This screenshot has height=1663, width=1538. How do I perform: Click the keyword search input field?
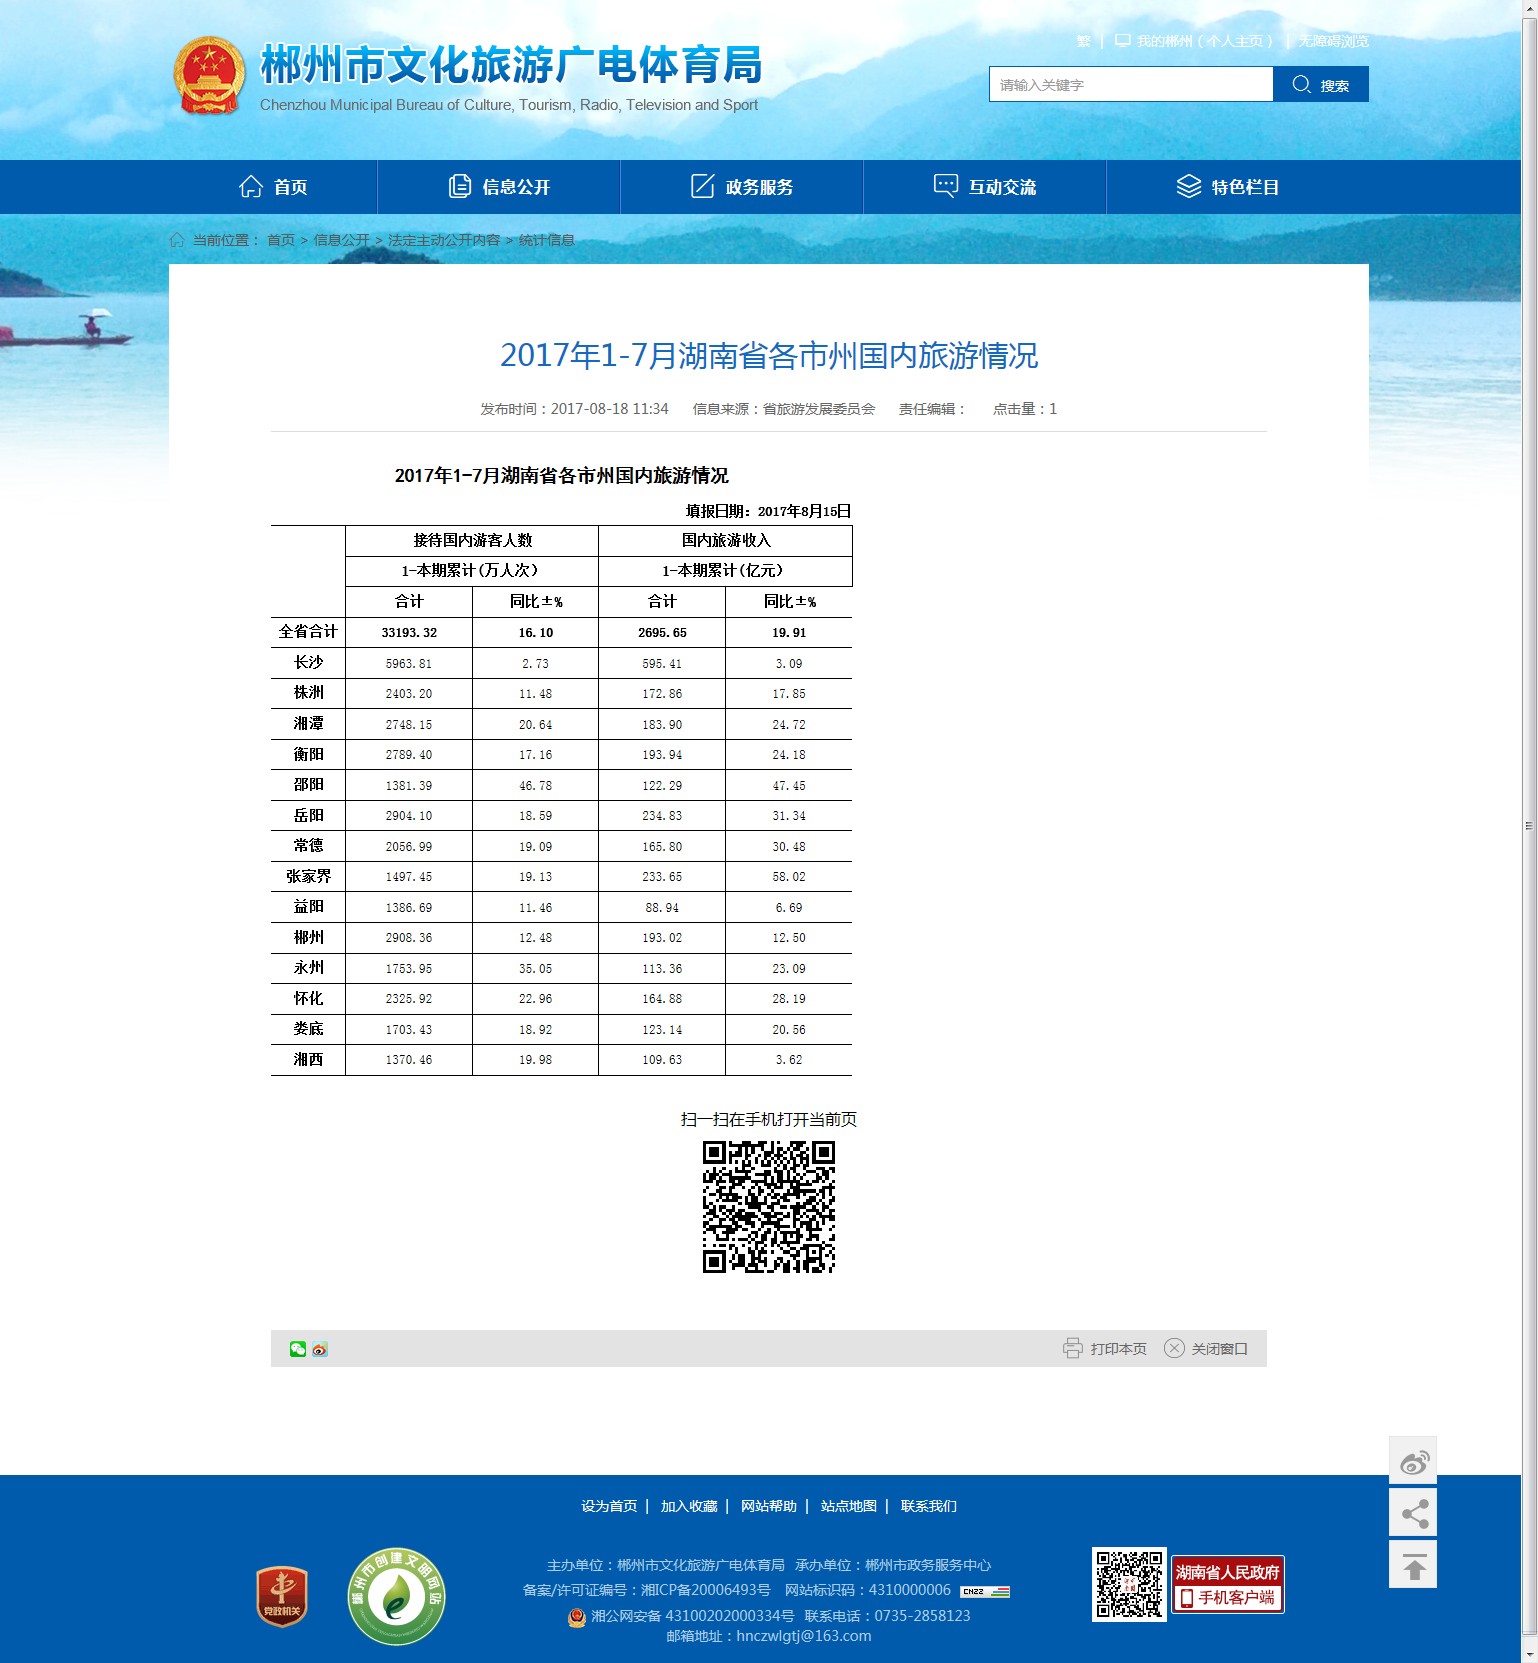(1130, 85)
